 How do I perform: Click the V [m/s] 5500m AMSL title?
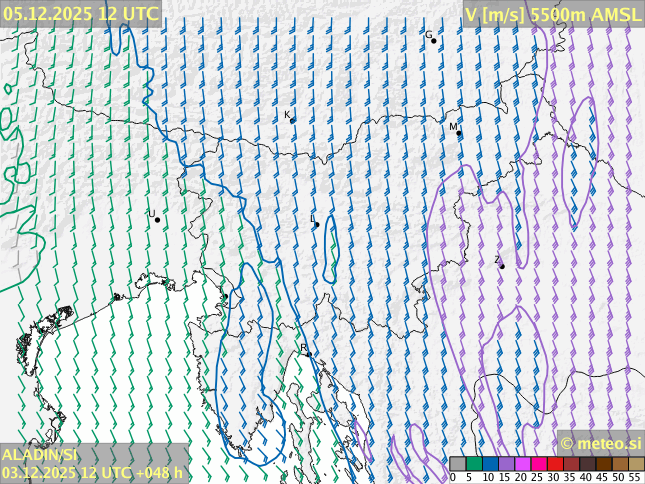[x=553, y=14]
